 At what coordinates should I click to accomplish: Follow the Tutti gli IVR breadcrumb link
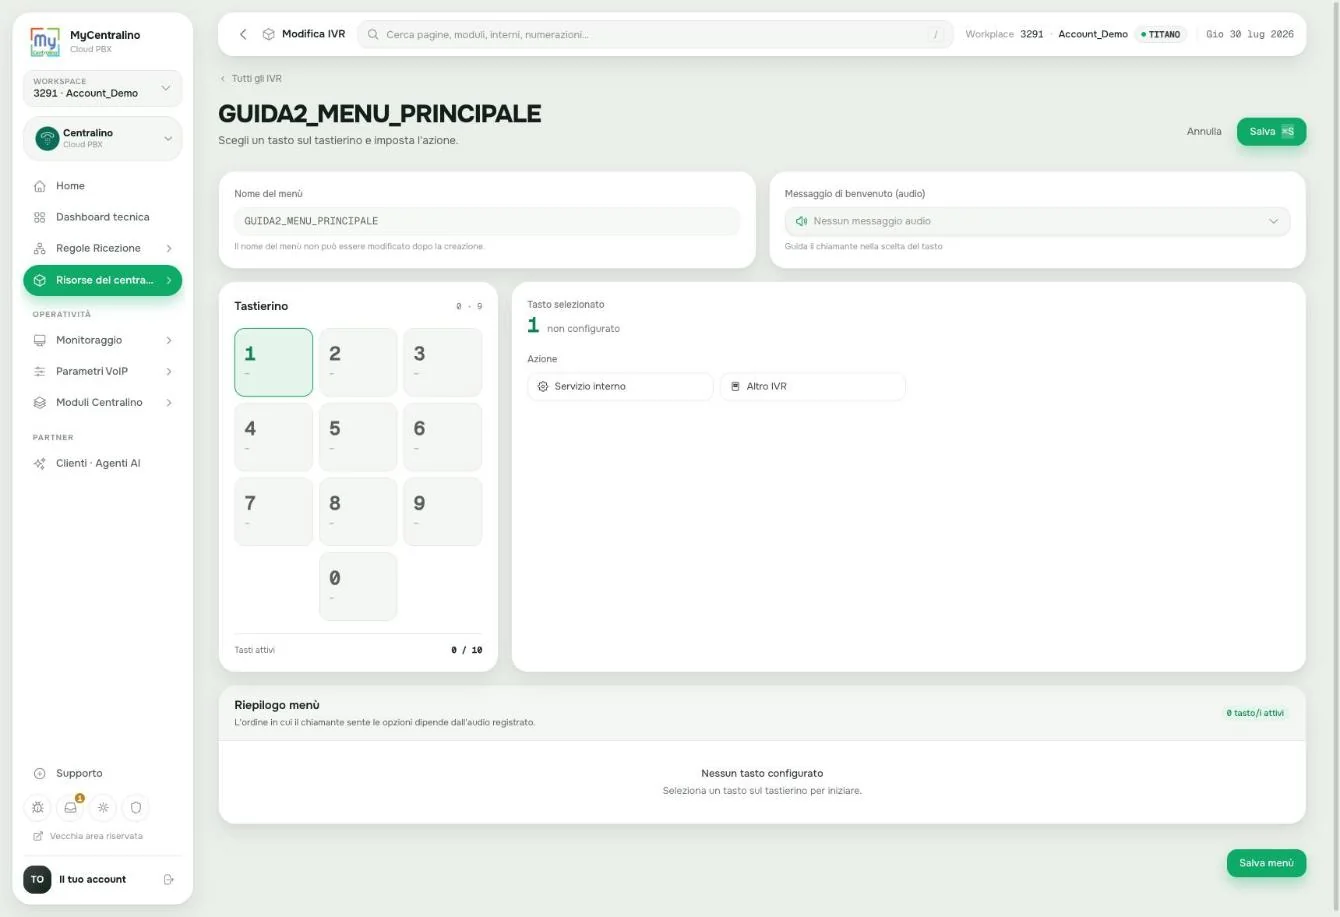pos(250,78)
